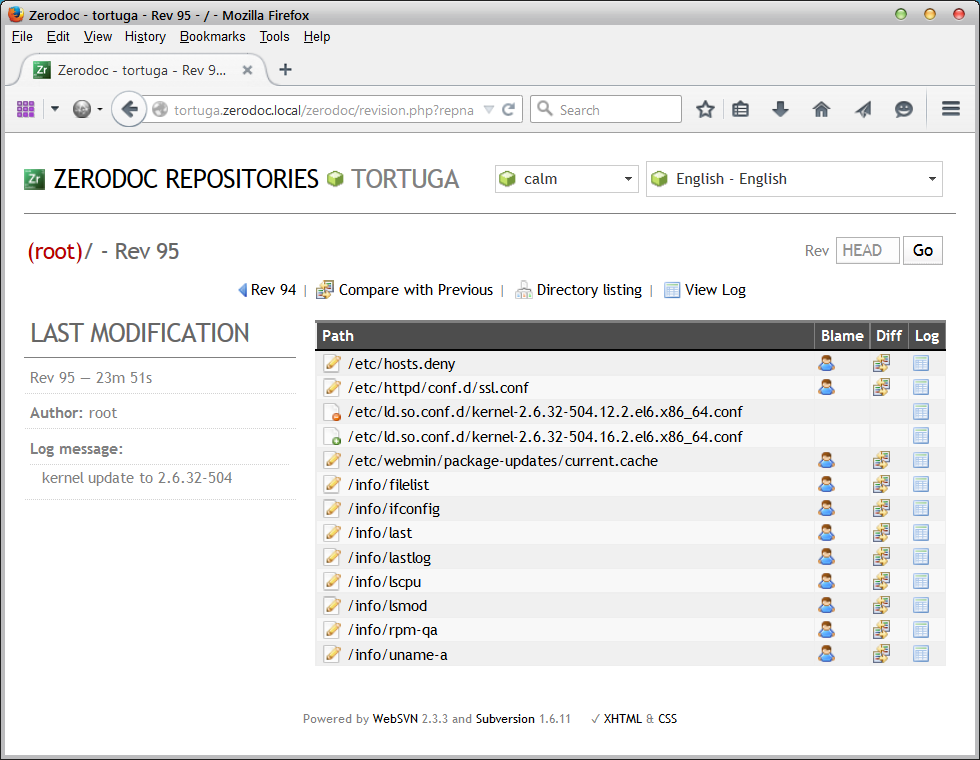Open the Log view for the deleted kernel-2.6.32-504.12 conf

click(920, 411)
